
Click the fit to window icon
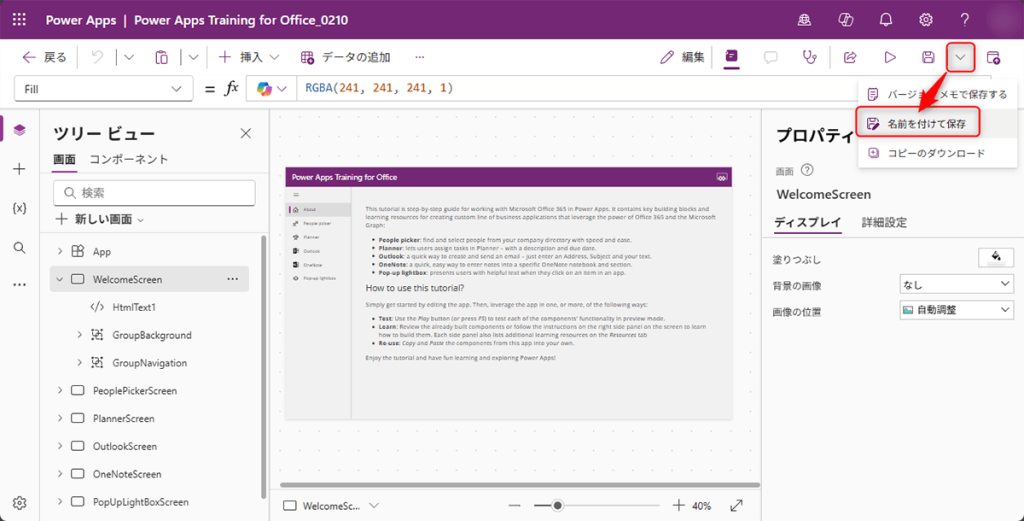coord(736,505)
